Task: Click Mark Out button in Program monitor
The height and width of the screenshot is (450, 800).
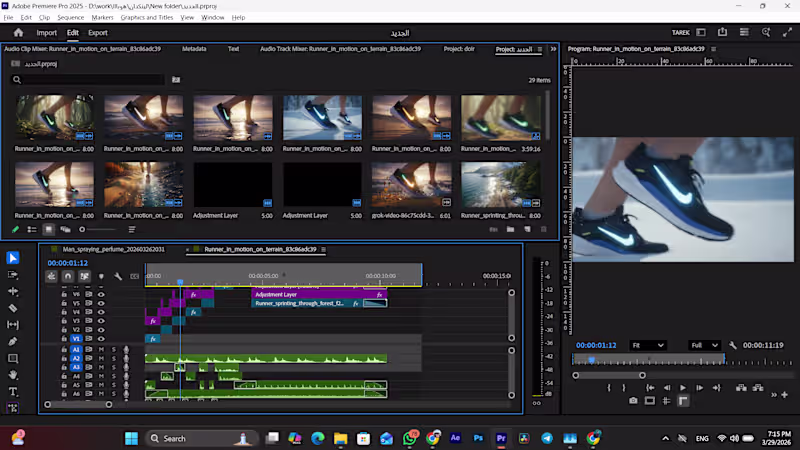Action: pyautogui.click(x=623, y=388)
